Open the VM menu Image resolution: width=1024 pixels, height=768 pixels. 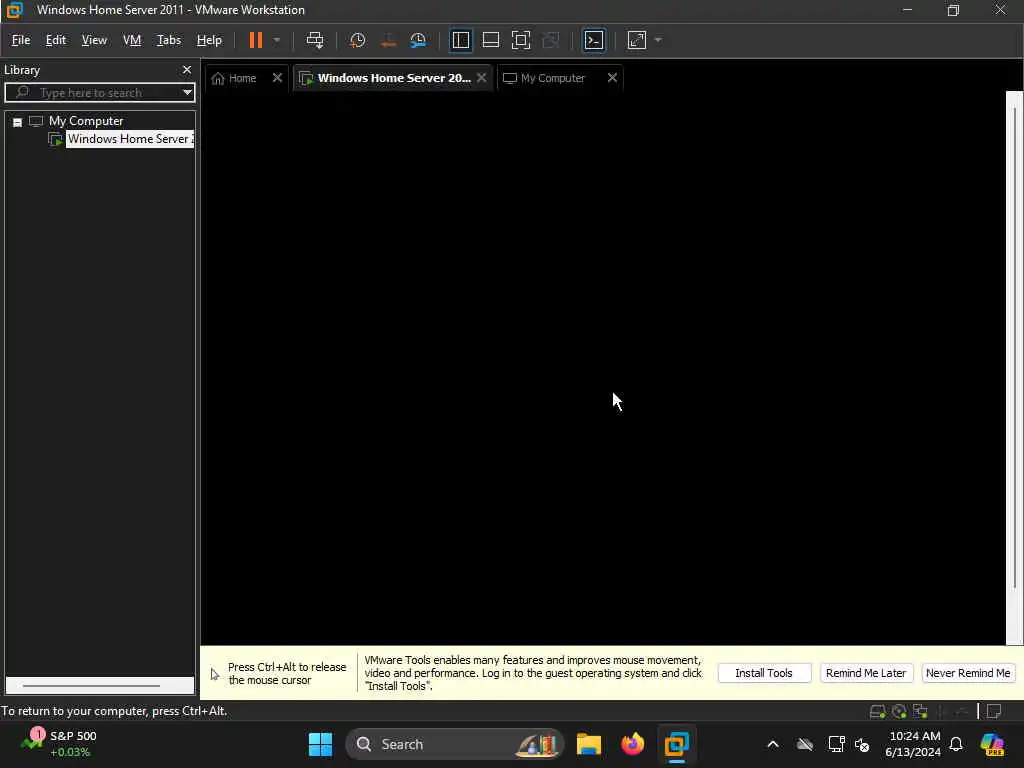(132, 40)
